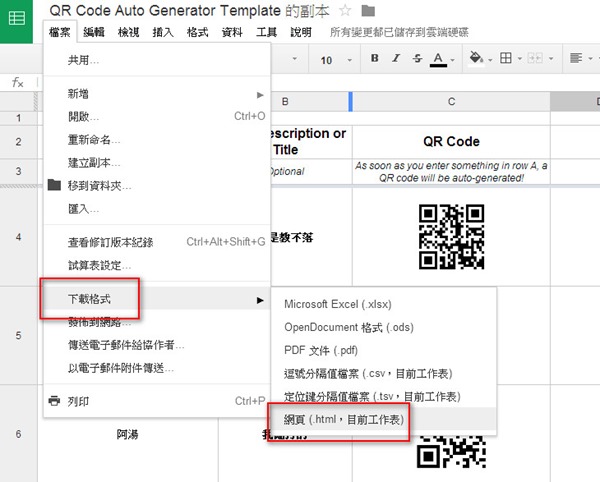Open the borders dropdown arrow
The height and width of the screenshot is (482, 600).
click(520, 59)
